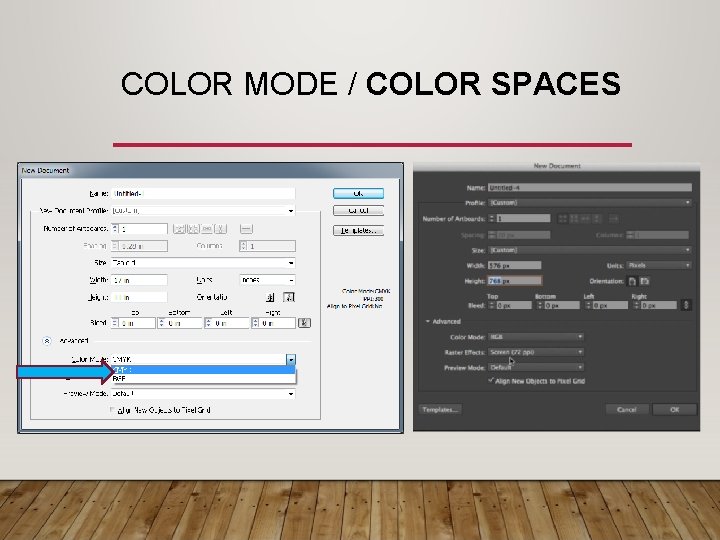720x540 pixels.
Task: Choose Arrange by Column layout in dark dialog
Action: coord(596,219)
